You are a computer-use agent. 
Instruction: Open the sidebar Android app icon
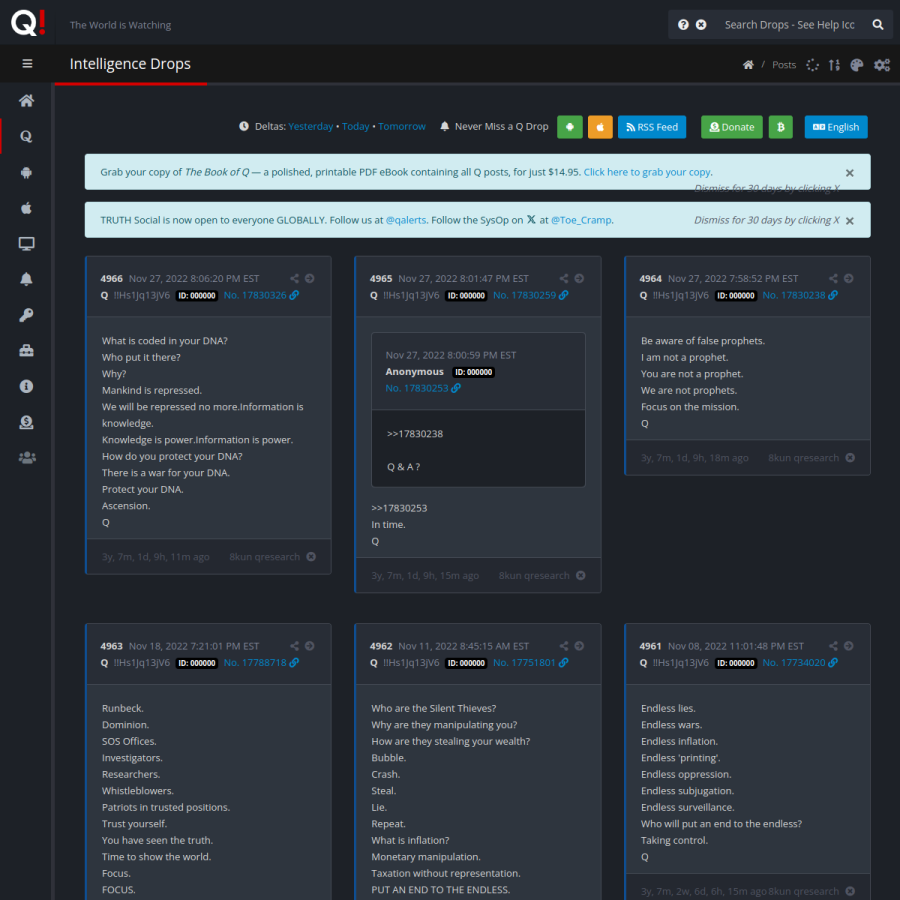pyautogui.click(x=26, y=172)
